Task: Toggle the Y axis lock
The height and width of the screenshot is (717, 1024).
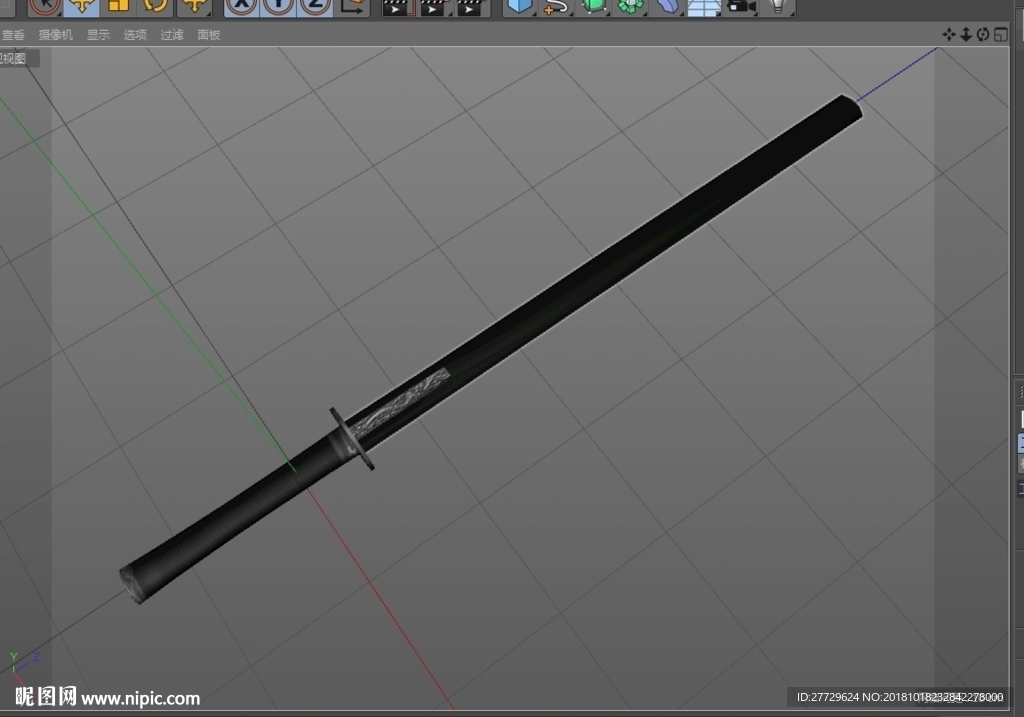Action: tap(279, 6)
